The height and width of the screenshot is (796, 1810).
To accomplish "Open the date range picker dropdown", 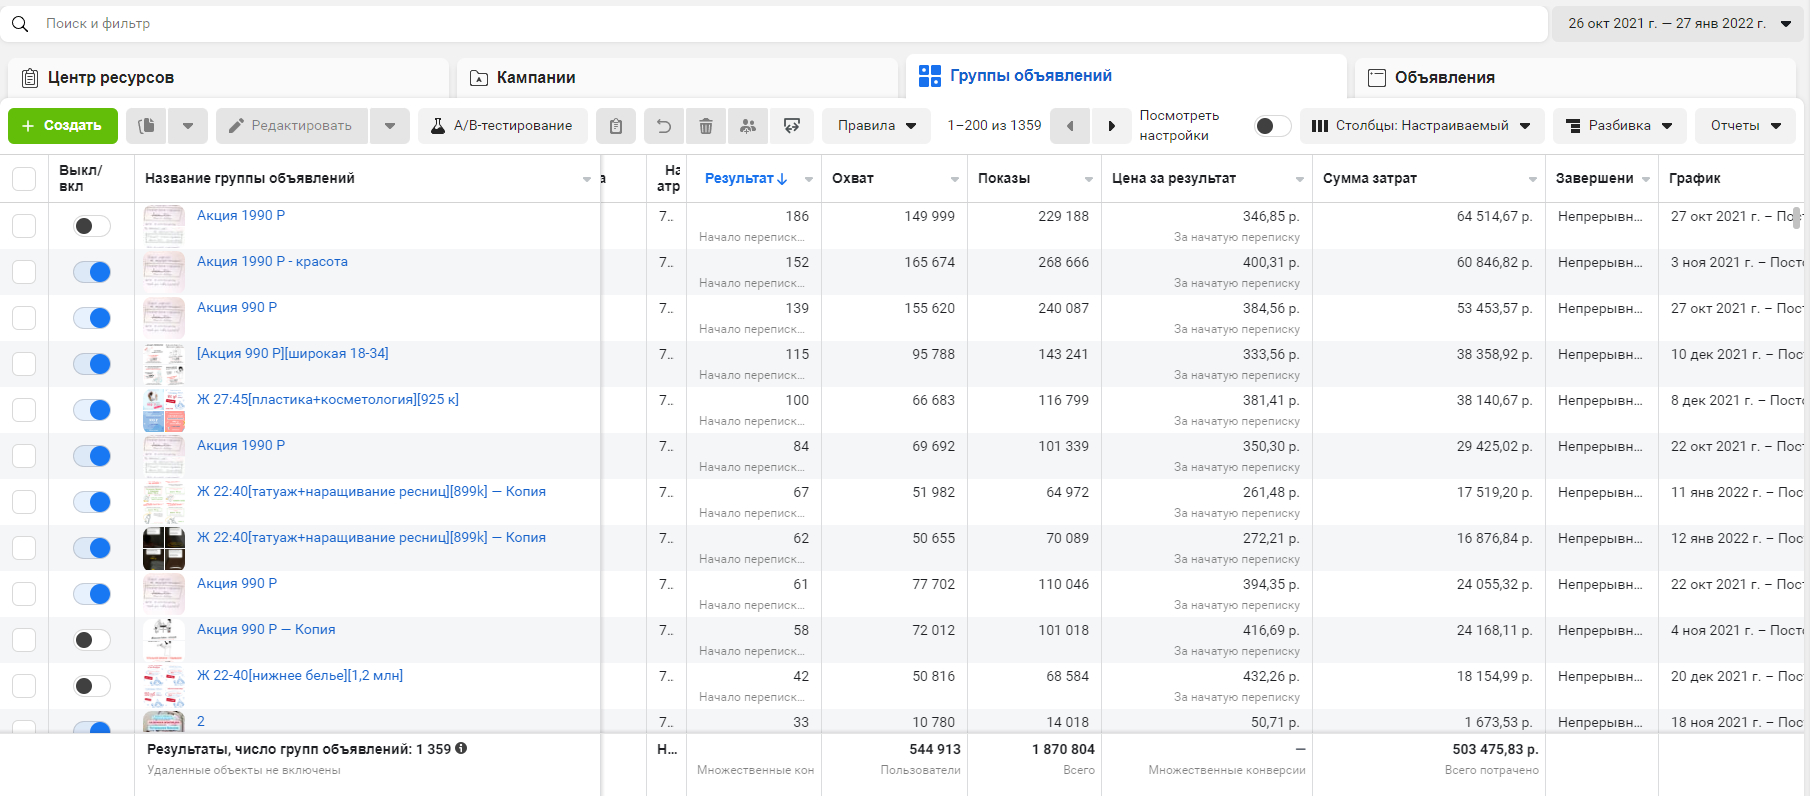I will [x=1679, y=24].
